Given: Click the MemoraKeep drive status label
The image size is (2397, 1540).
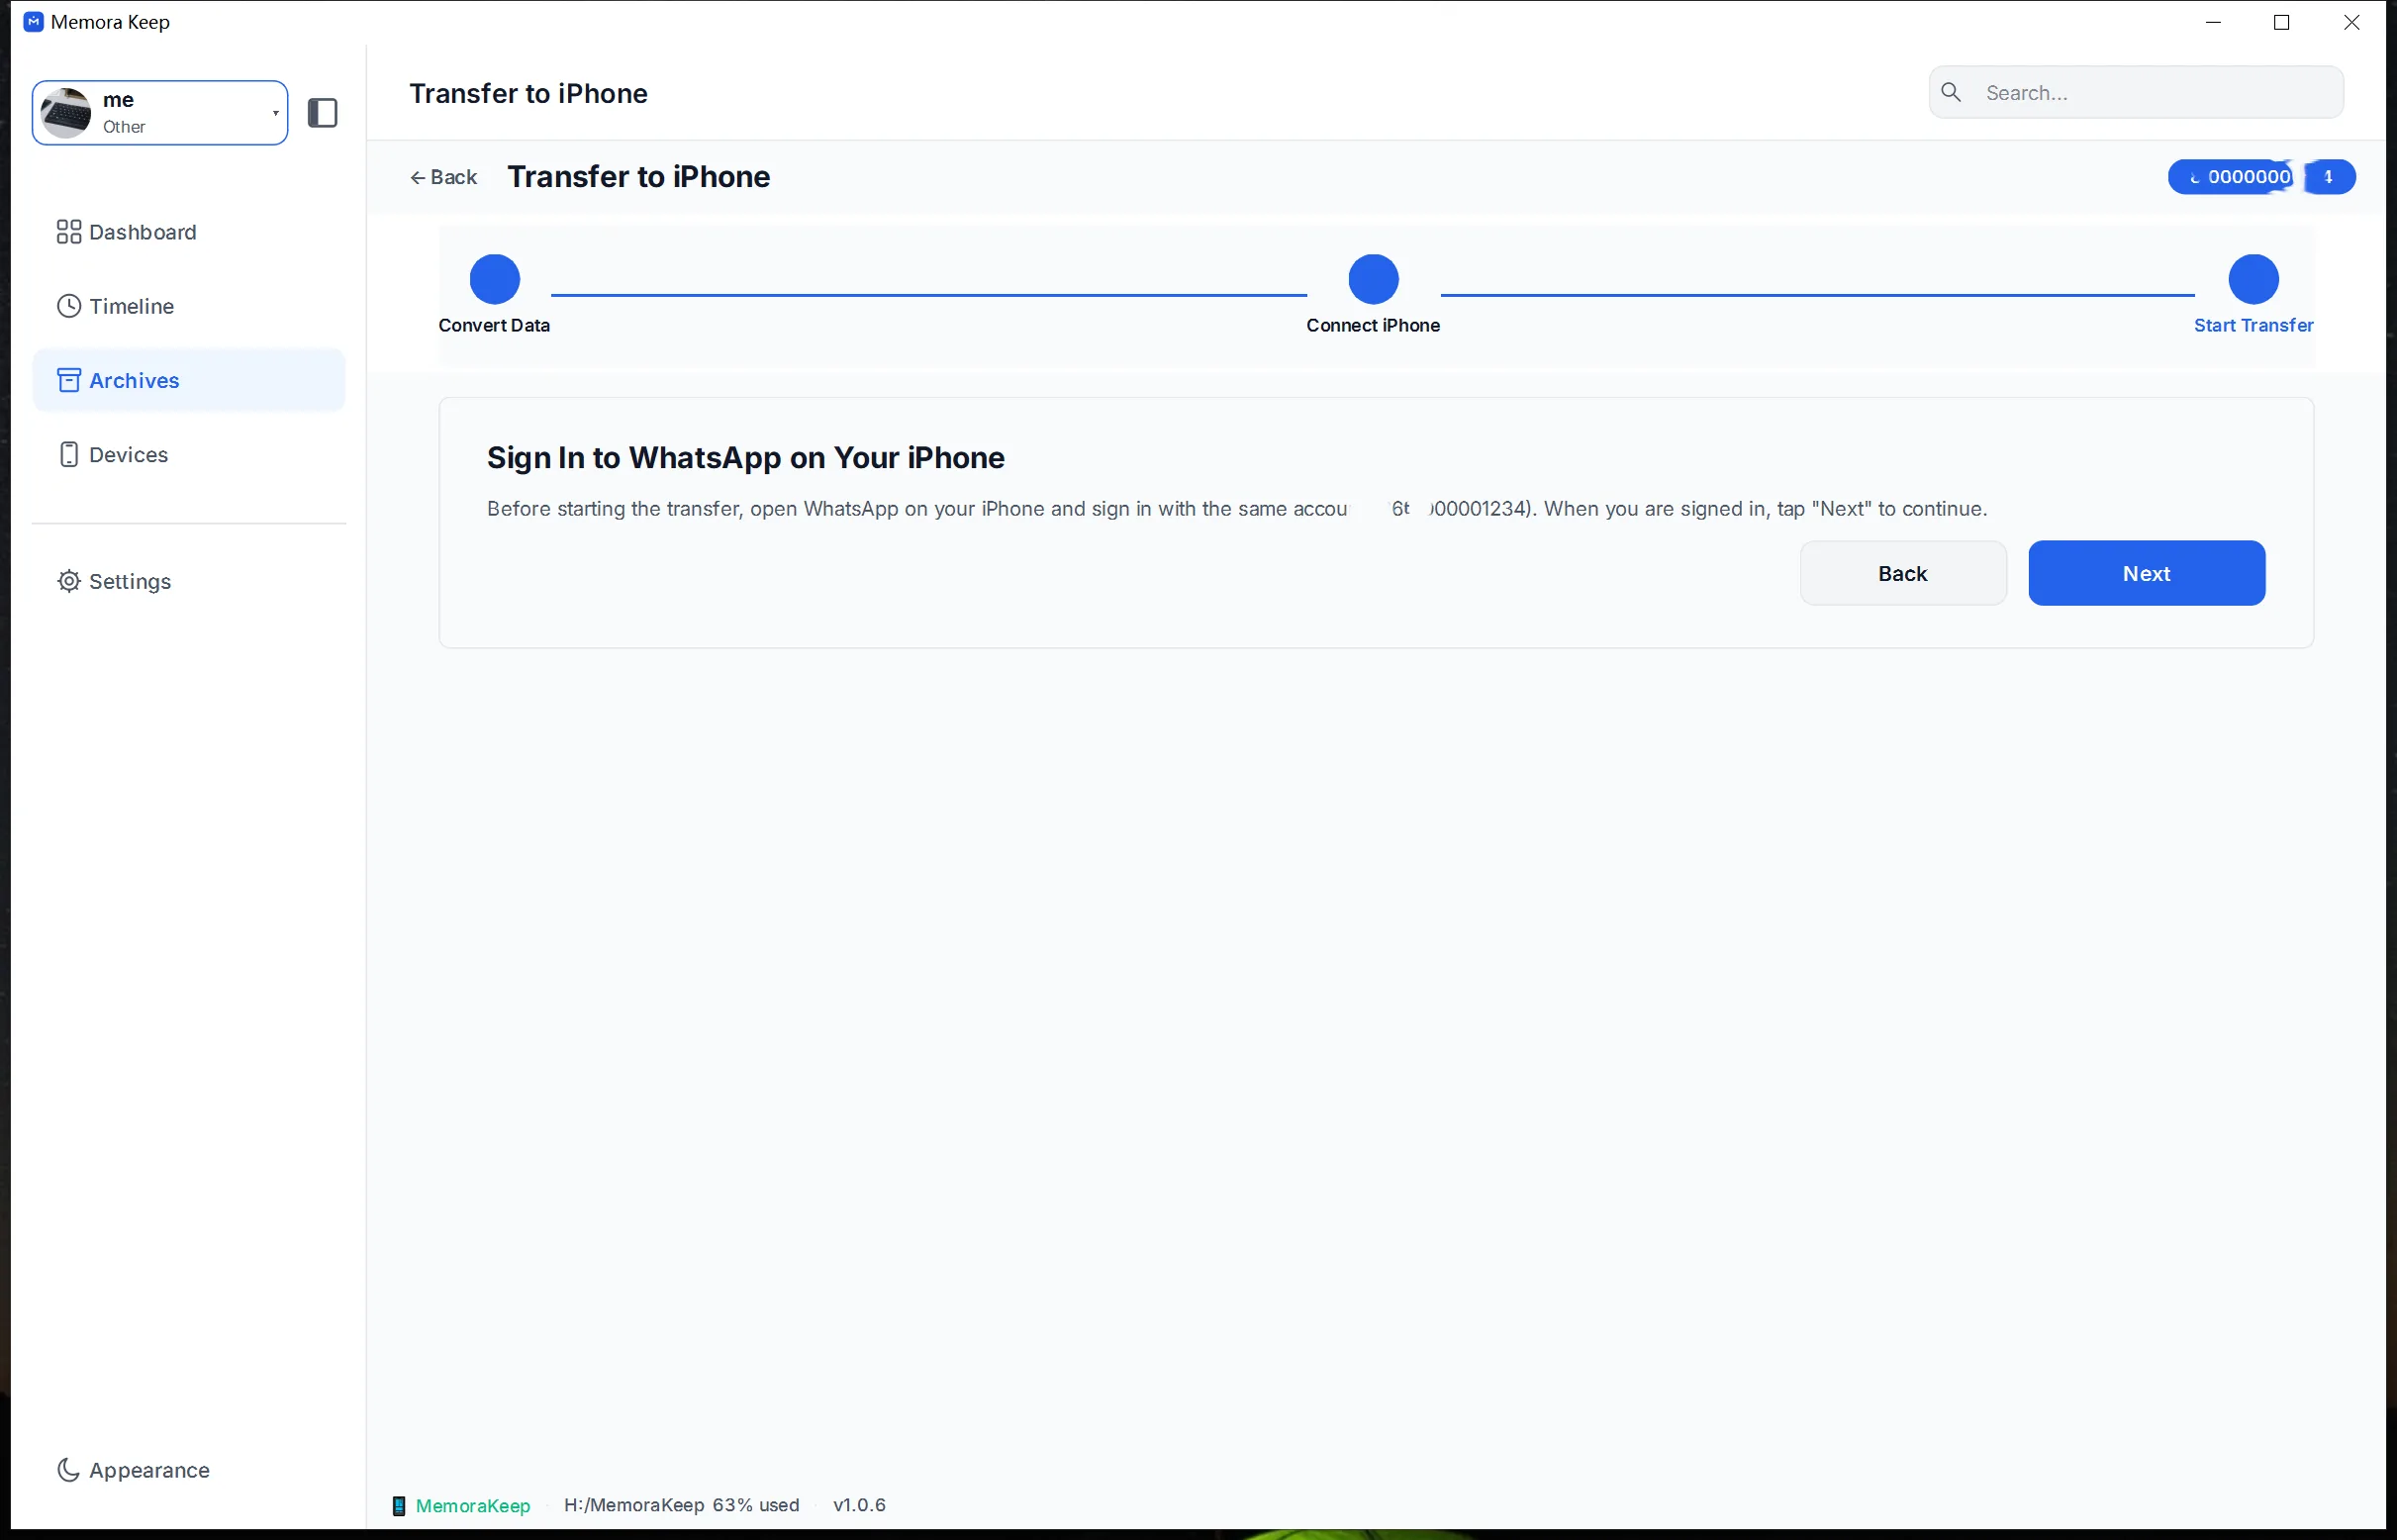Looking at the screenshot, I should pos(472,1505).
